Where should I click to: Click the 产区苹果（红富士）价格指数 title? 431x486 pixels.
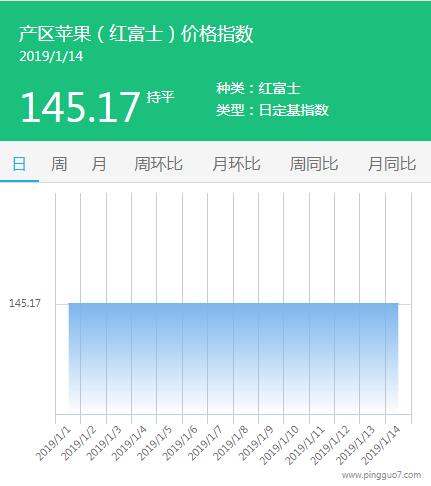click(x=136, y=34)
